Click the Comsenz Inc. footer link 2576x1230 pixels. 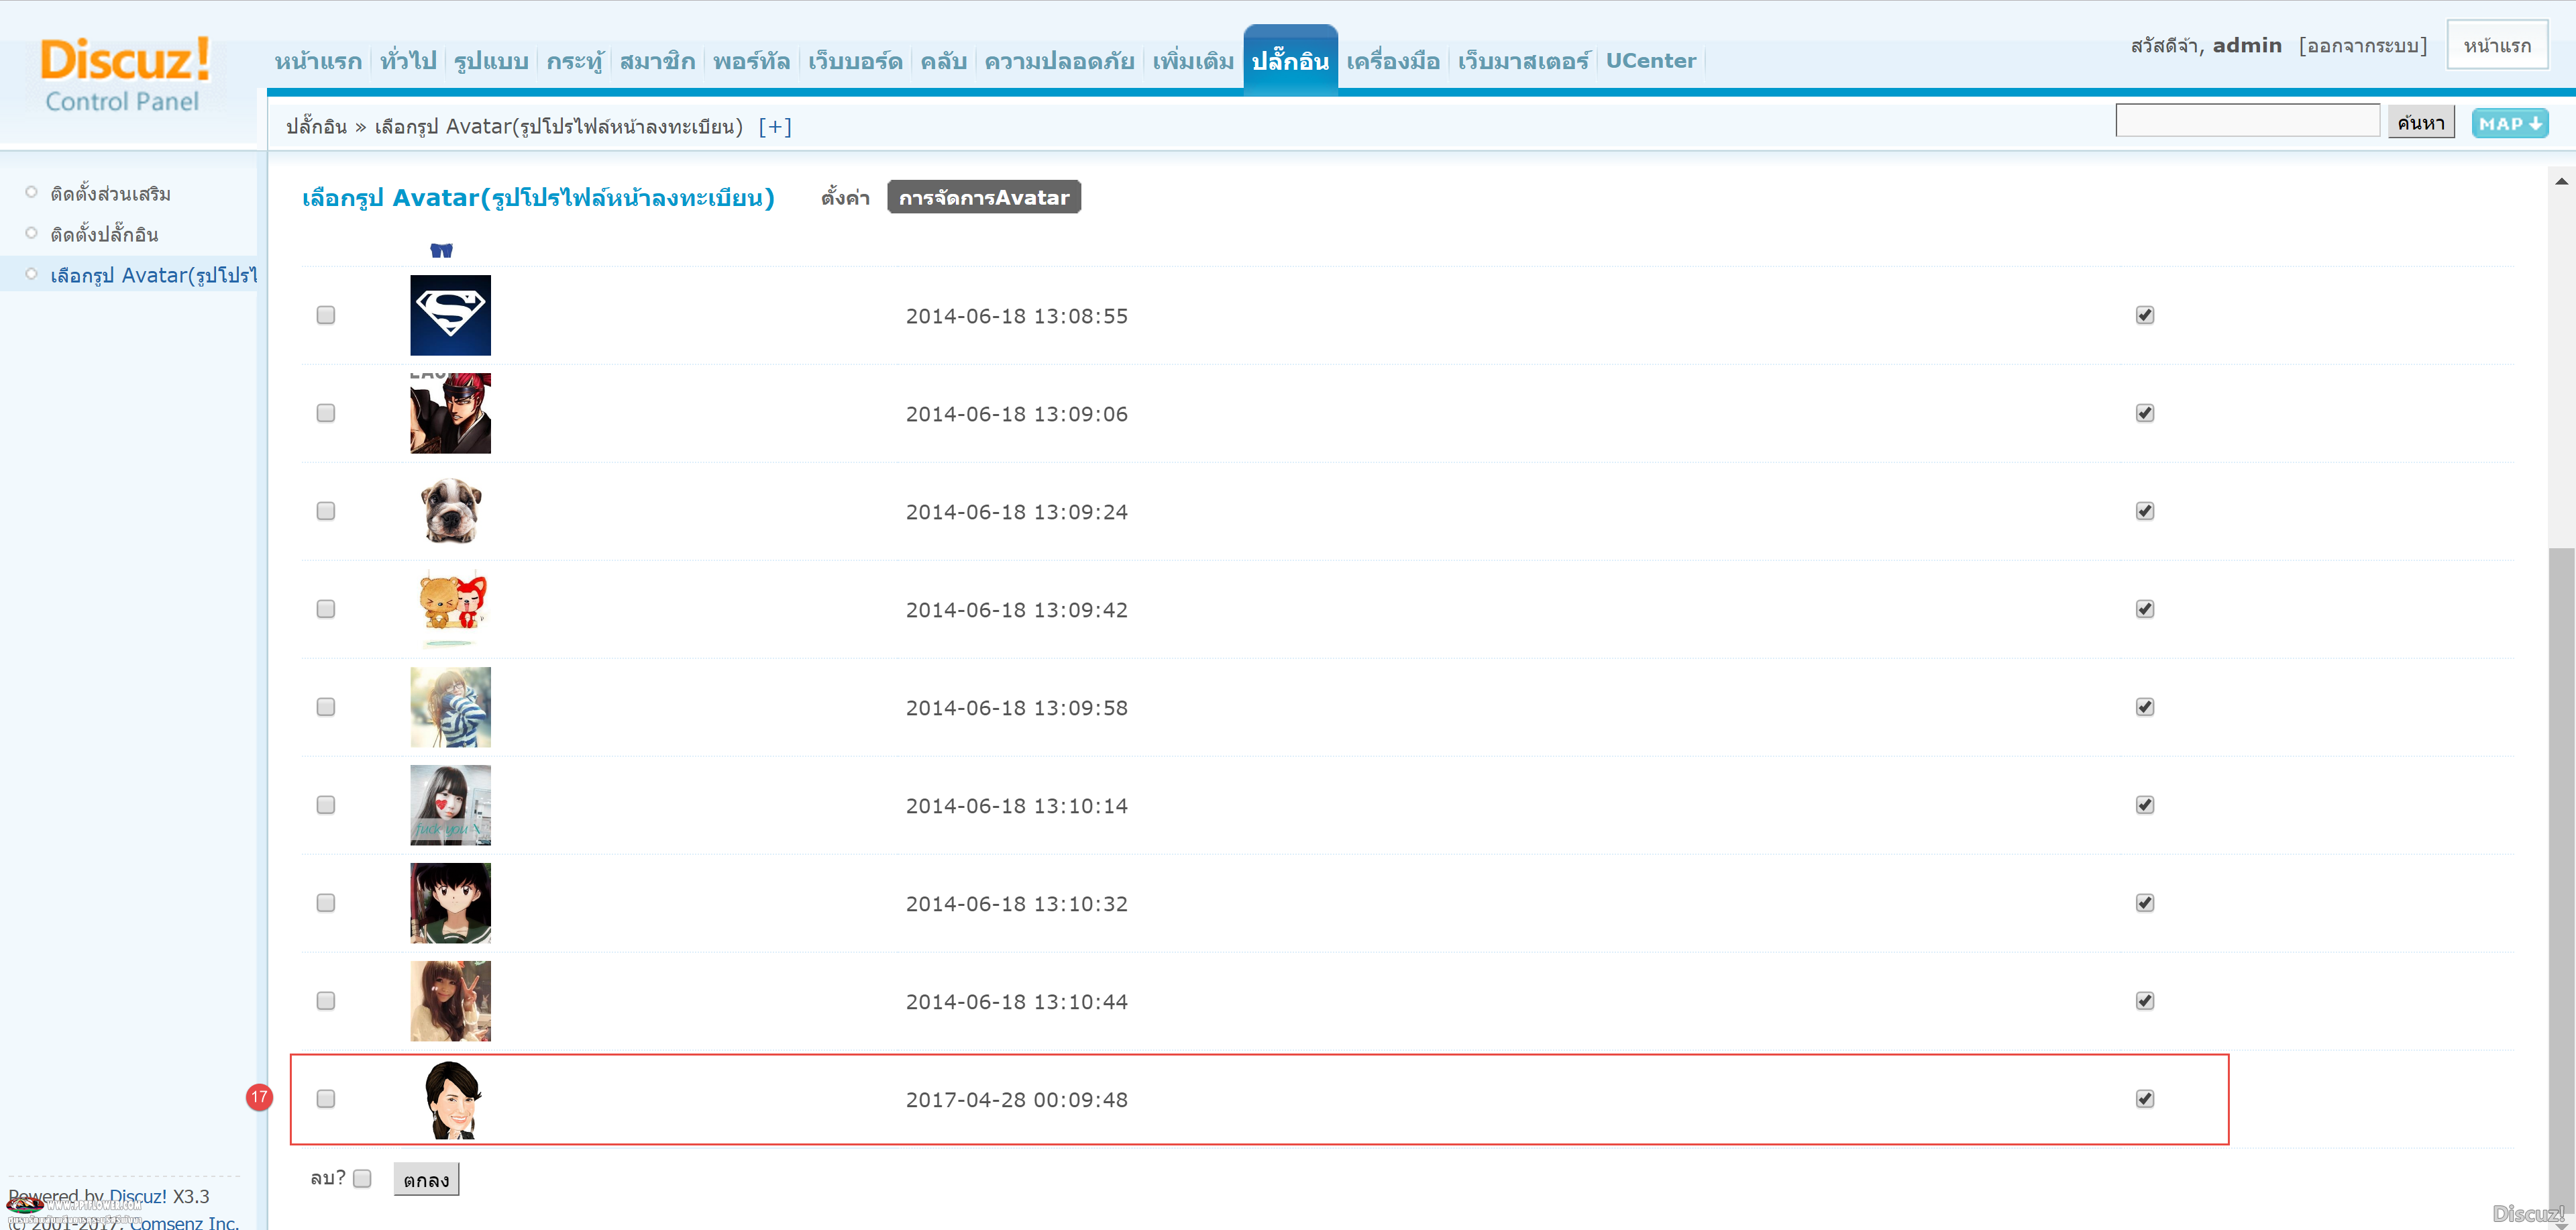(184, 1222)
